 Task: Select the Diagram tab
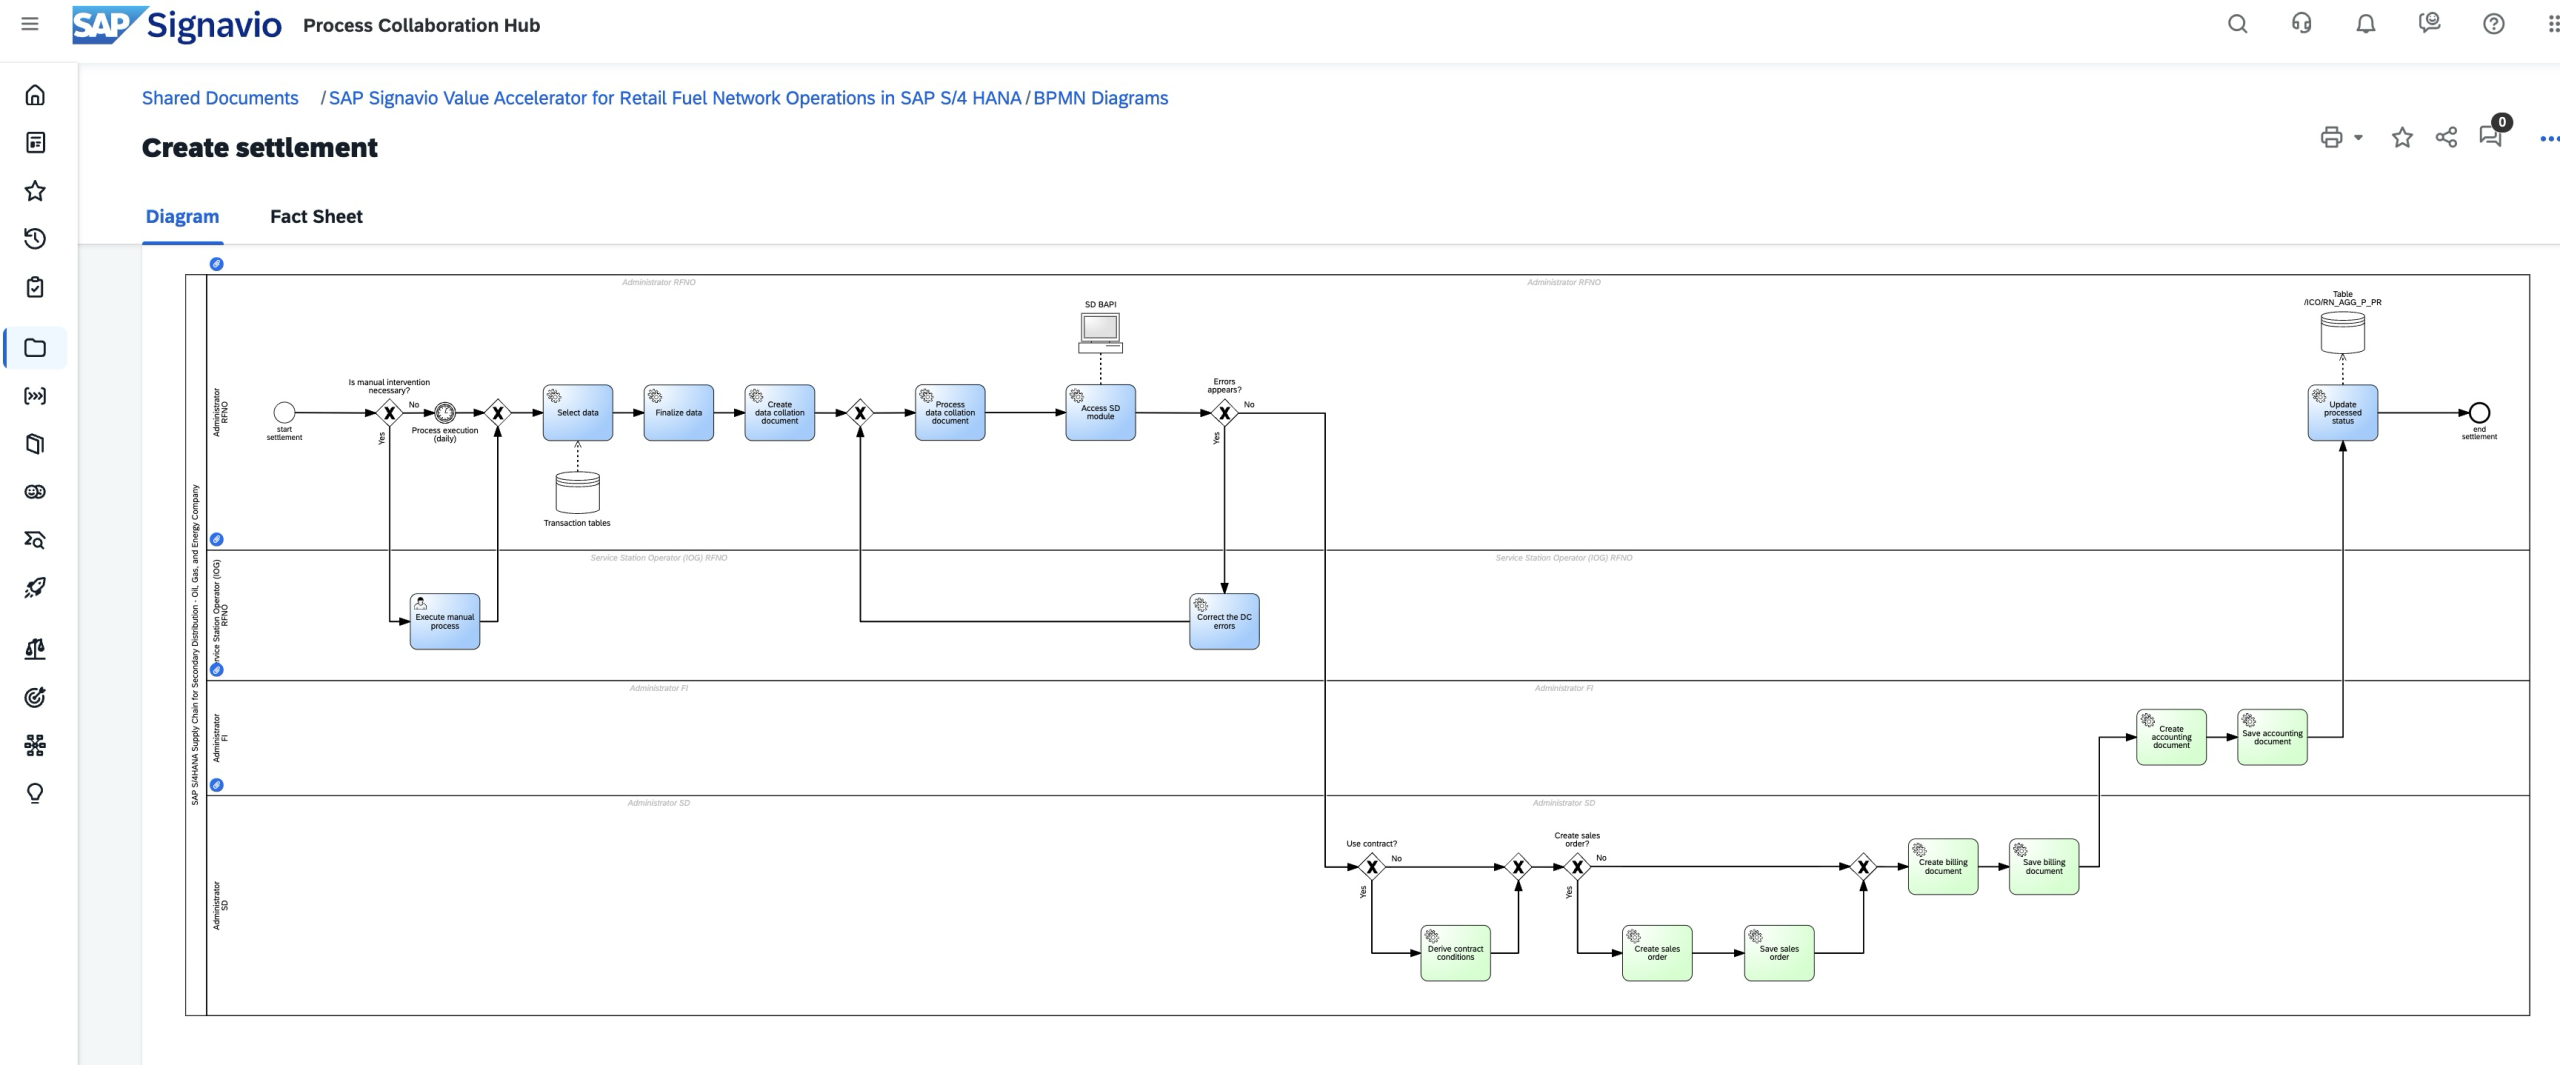(x=182, y=216)
